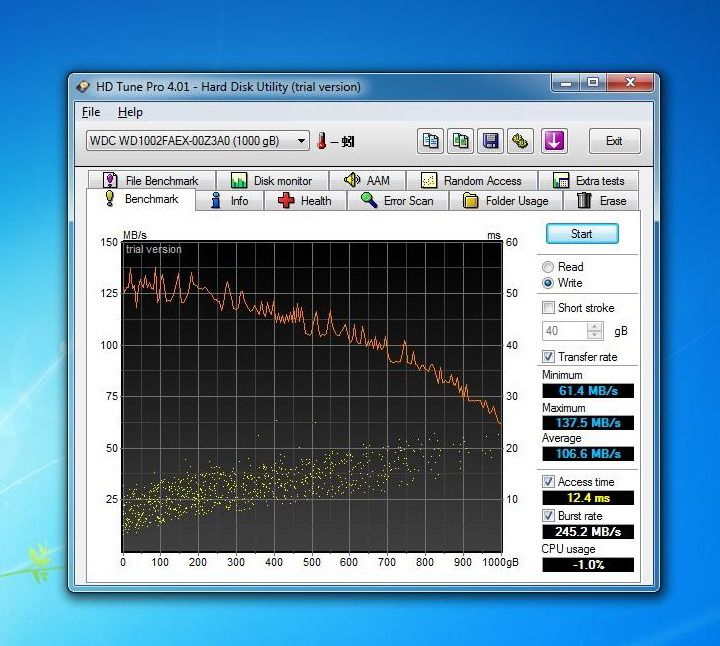Screen dimensions: 720x646
Task: Open the options gear icon
Action: 520,141
